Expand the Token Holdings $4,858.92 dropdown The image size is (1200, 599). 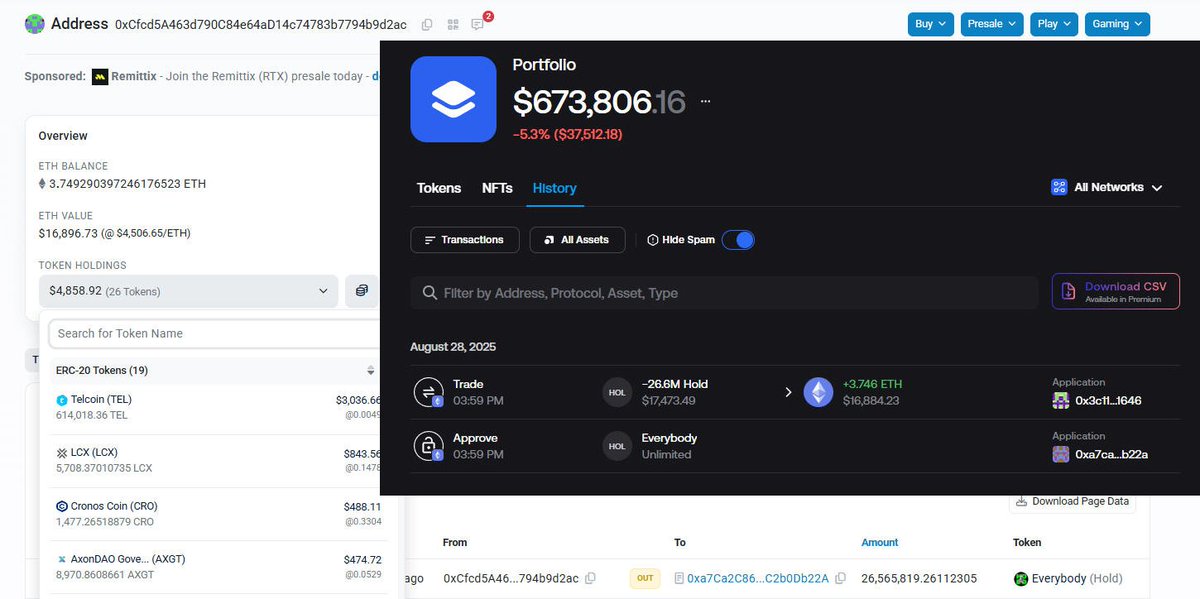pyautogui.click(x=189, y=291)
